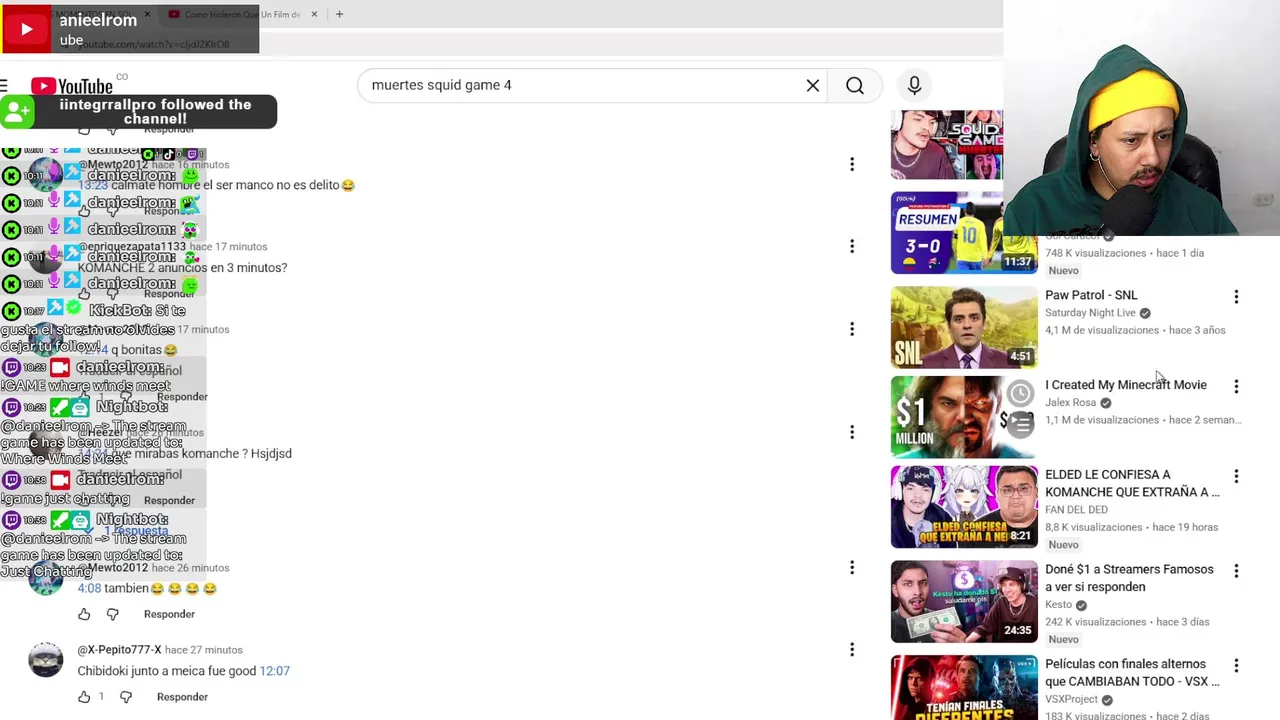Clear the search box with the X icon
1280x720 pixels.
point(813,86)
